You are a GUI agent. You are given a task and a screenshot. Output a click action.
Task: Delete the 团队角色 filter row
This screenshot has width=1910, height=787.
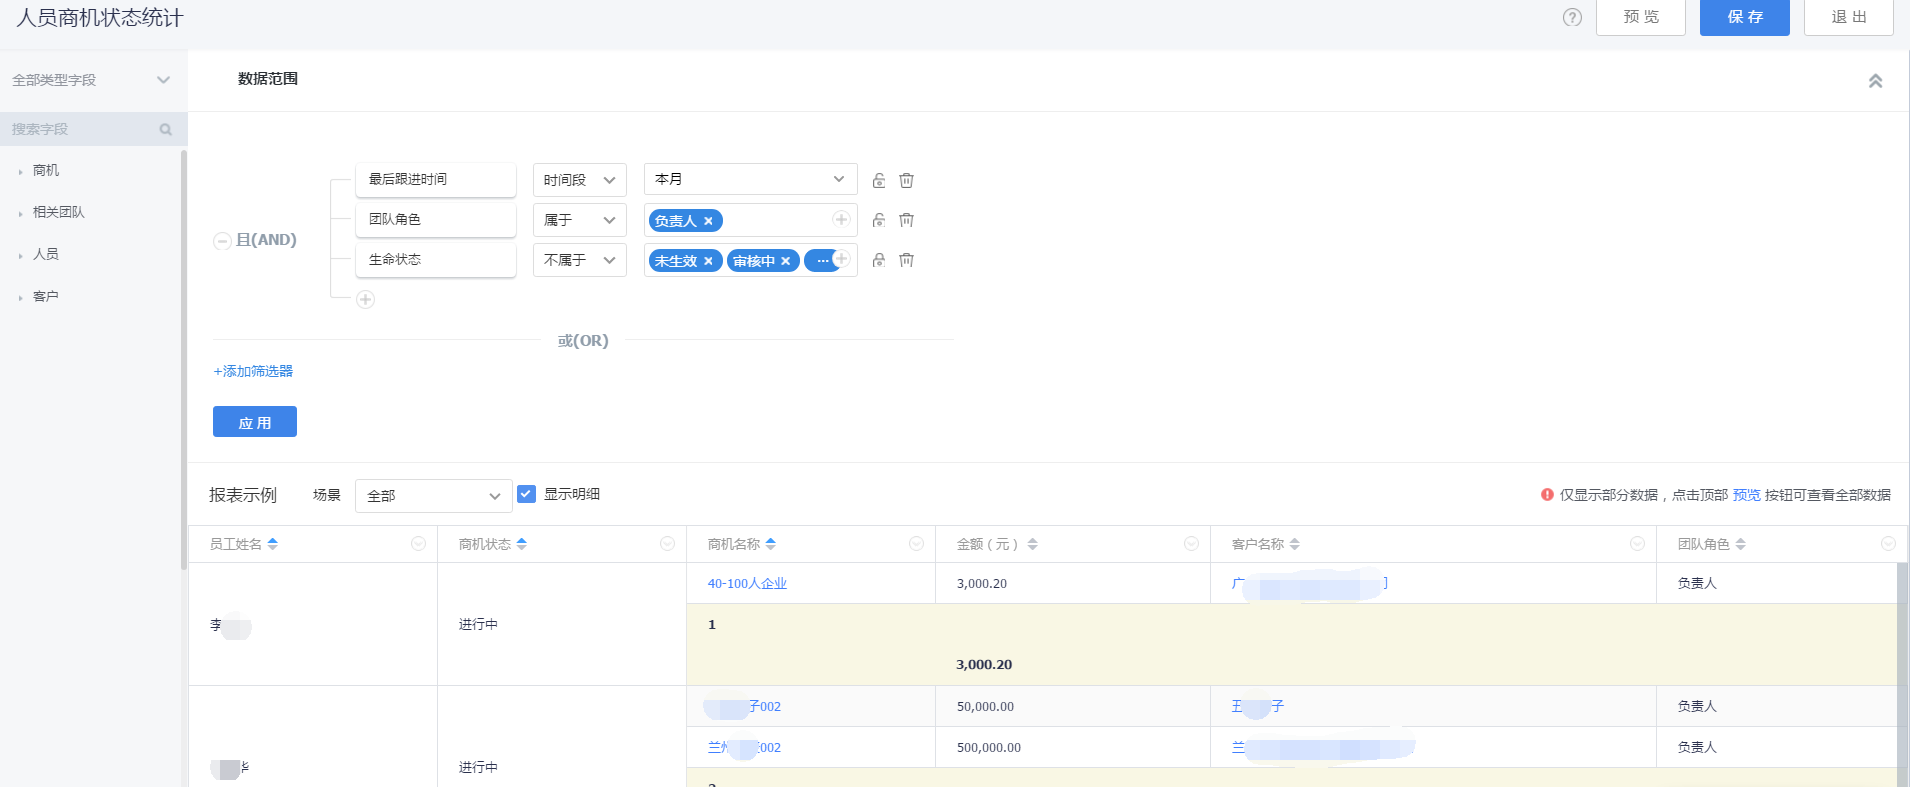point(906,220)
